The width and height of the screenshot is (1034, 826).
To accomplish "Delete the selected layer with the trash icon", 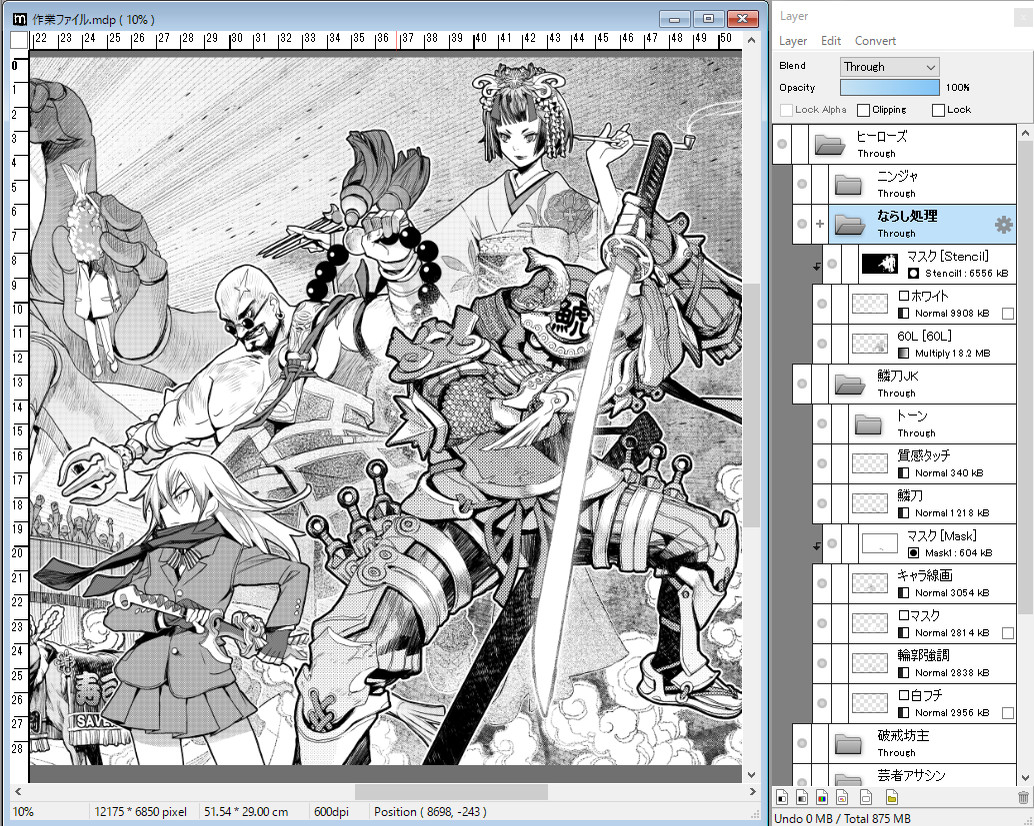I will pos(1021,796).
